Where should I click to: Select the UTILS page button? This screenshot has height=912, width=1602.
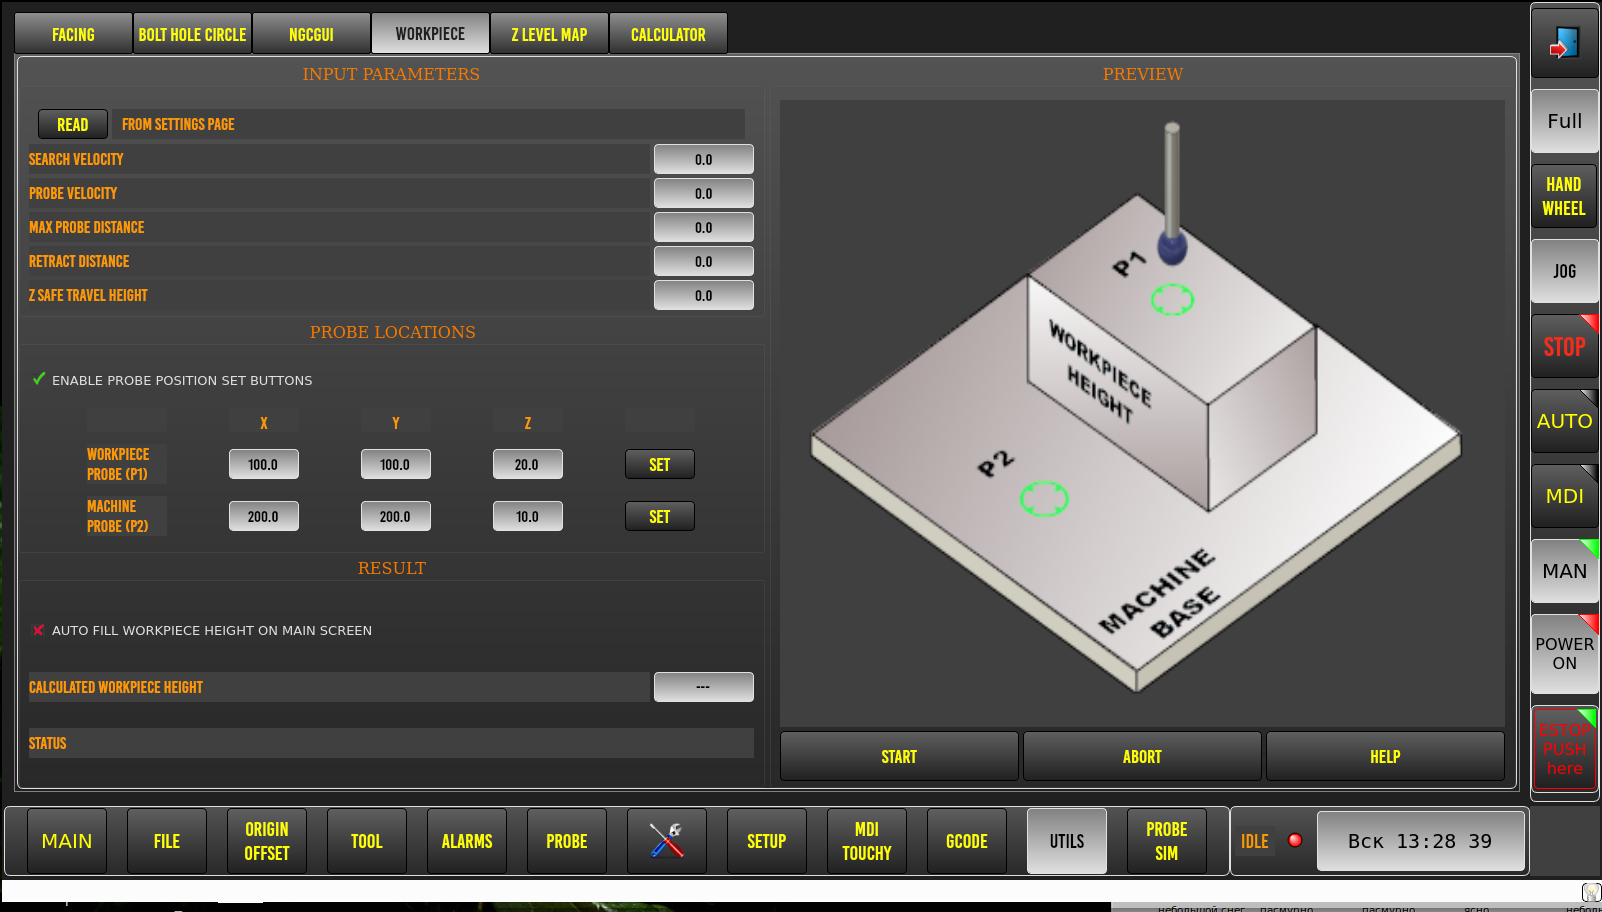(1067, 841)
